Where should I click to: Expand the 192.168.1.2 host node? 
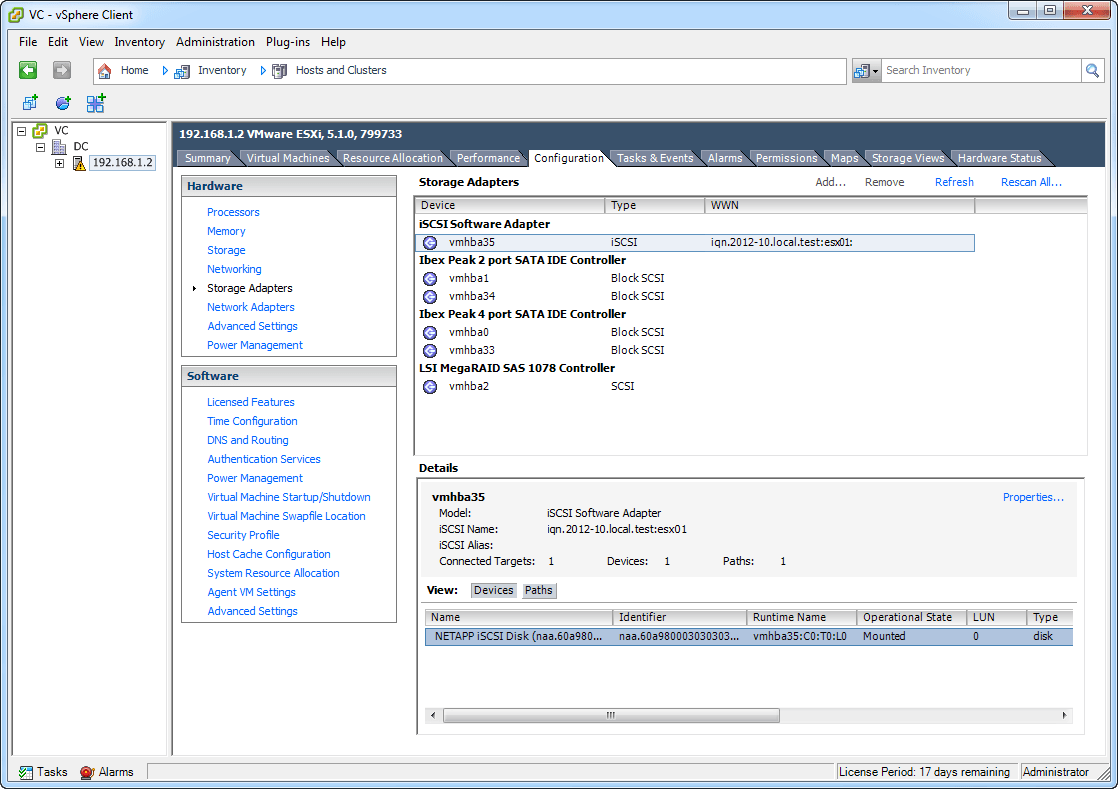click(x=59, y=163)
